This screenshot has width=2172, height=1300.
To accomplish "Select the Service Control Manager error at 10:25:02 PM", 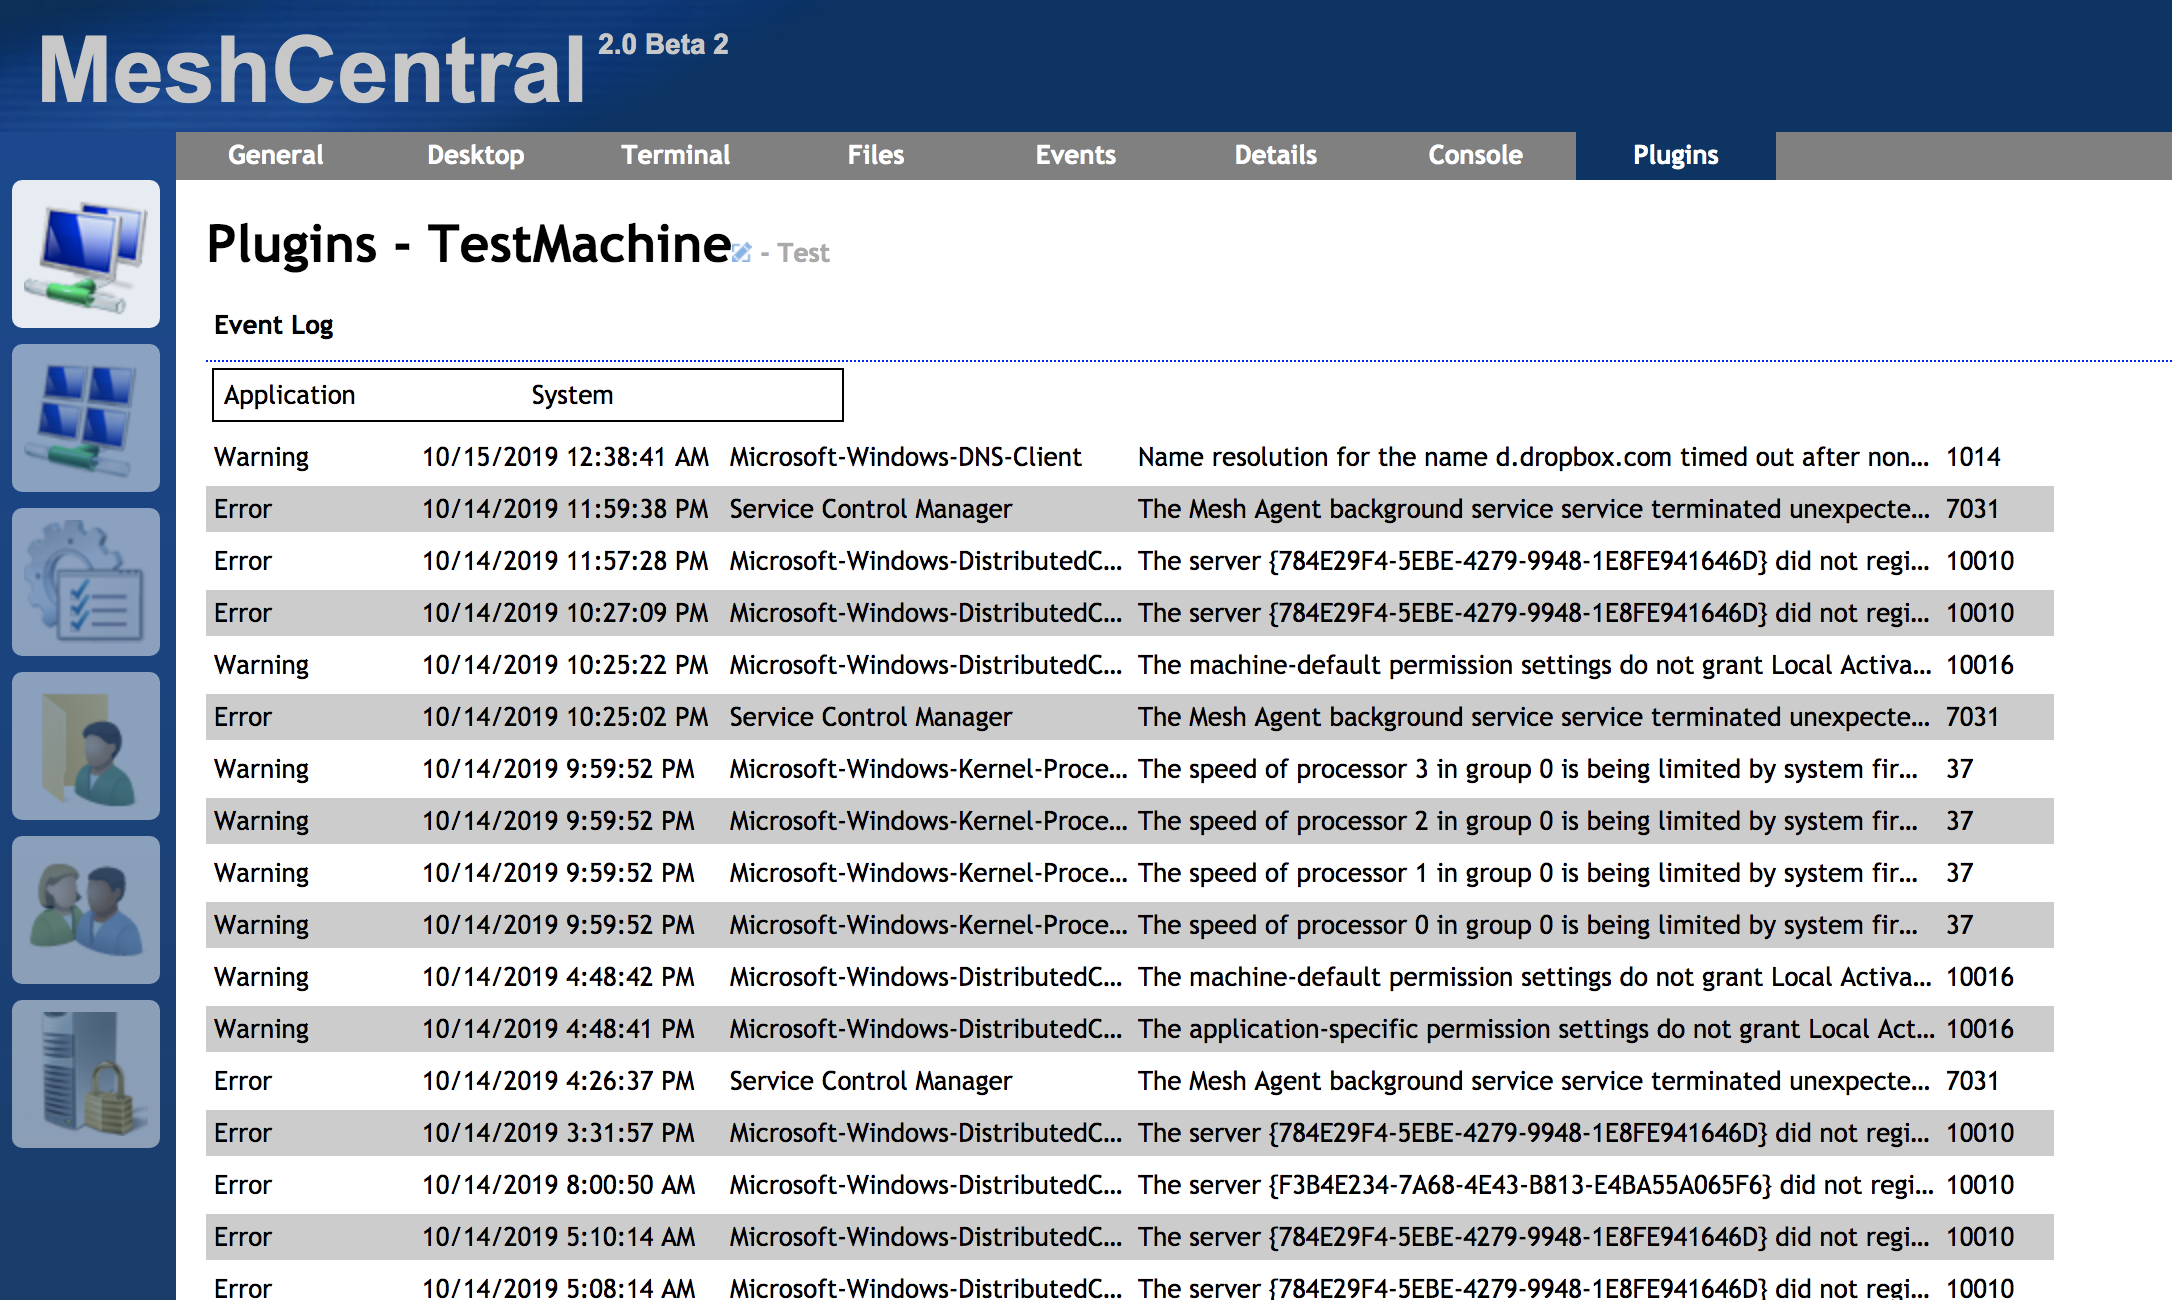I will click(1130, 717).
